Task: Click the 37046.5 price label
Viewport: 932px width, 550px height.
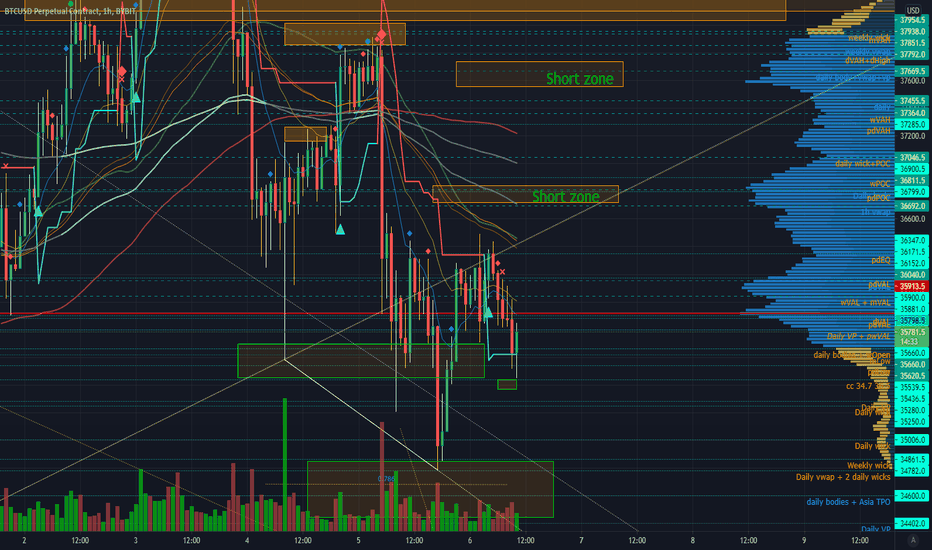Action: (x=912, y=158)
